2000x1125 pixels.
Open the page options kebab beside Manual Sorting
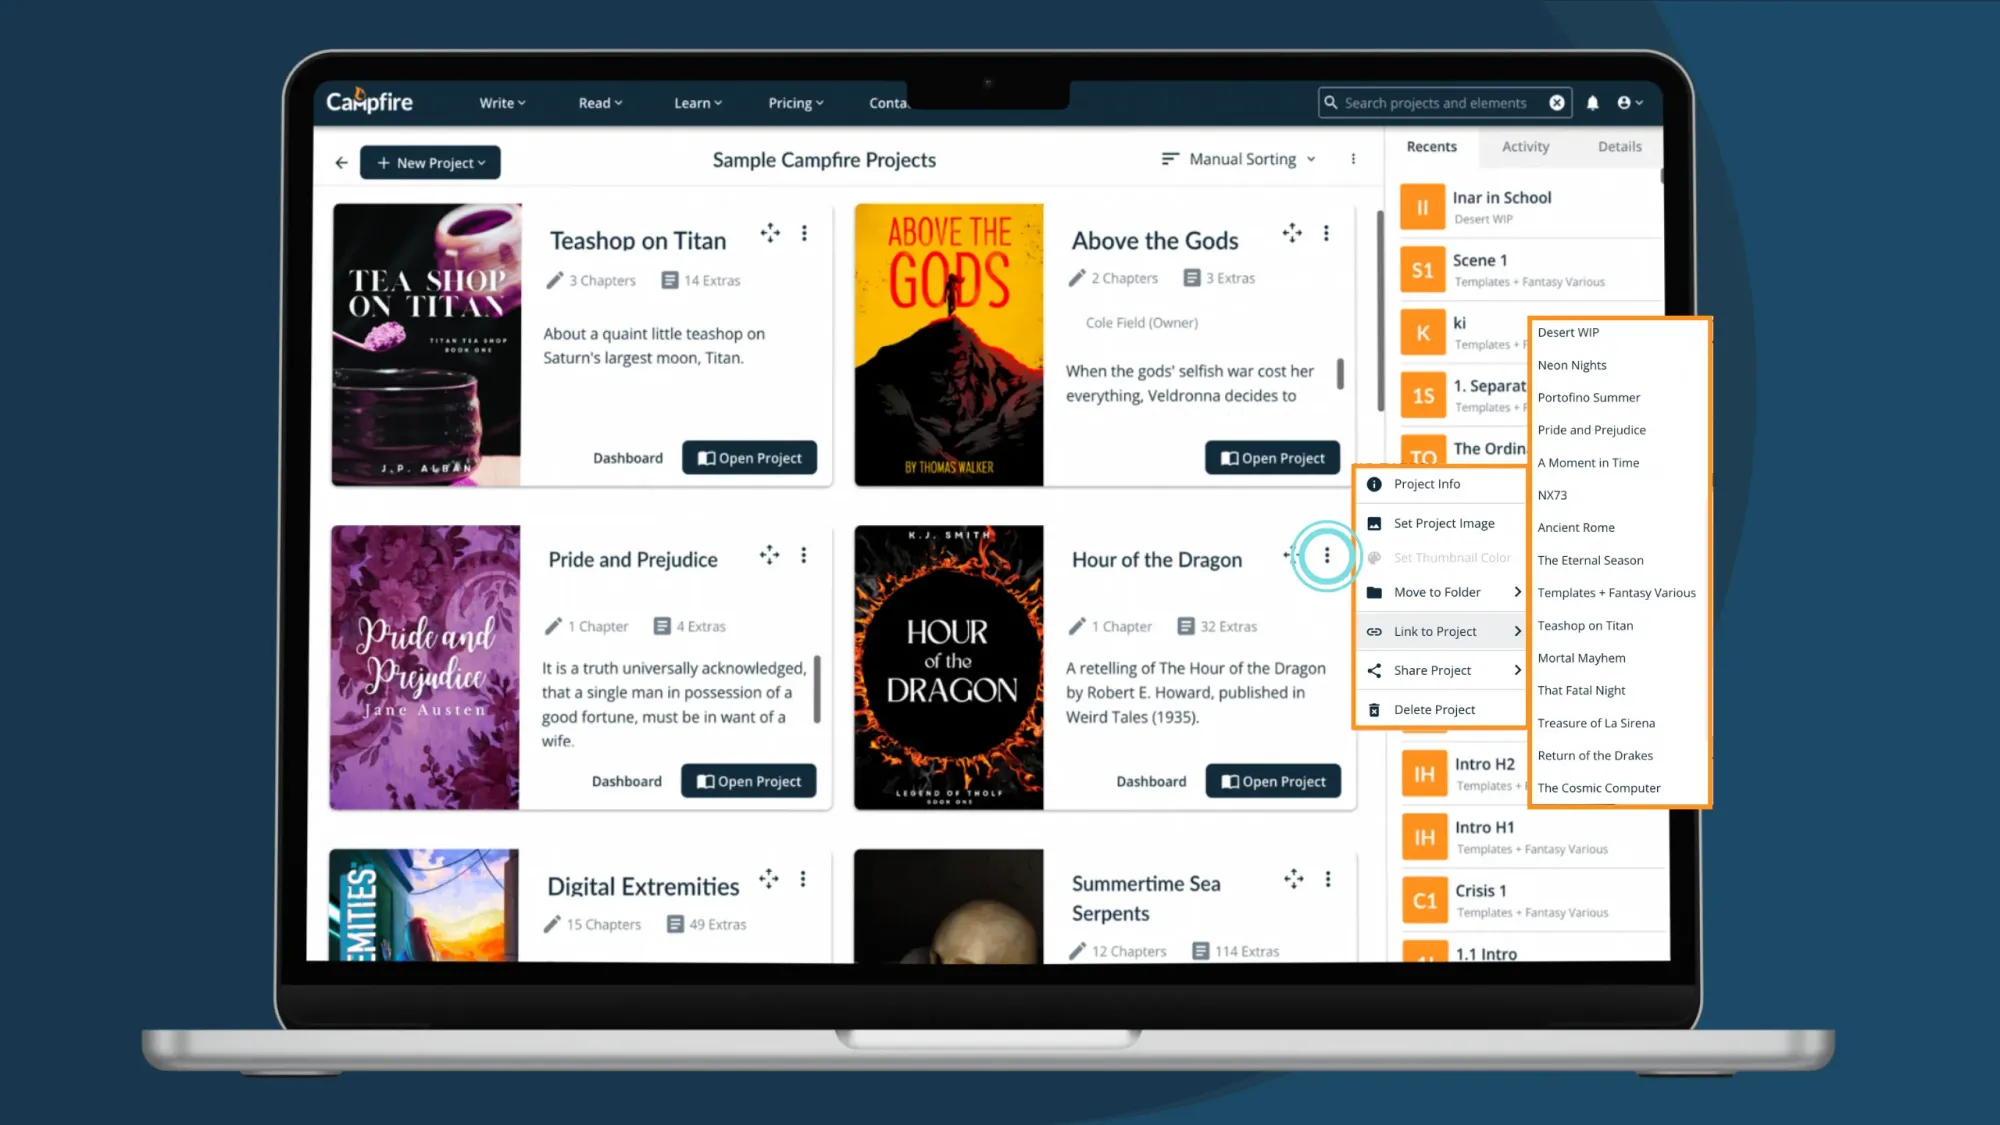click(1353, 159)
